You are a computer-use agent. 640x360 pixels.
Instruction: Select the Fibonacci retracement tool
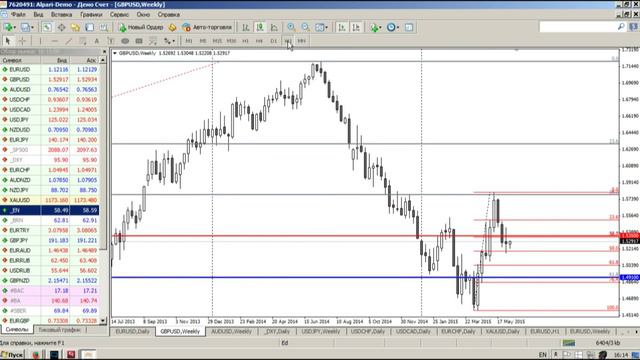(153, 41)
